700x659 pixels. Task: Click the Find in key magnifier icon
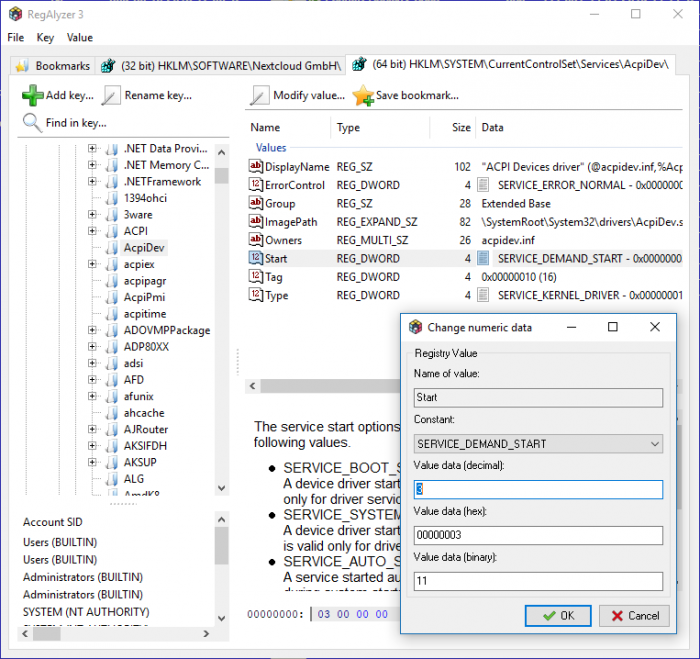coord(32,123)
